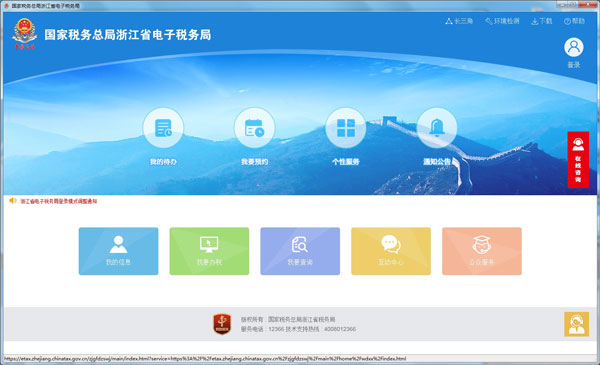Open the 帮助 help link

coord(574,21)
